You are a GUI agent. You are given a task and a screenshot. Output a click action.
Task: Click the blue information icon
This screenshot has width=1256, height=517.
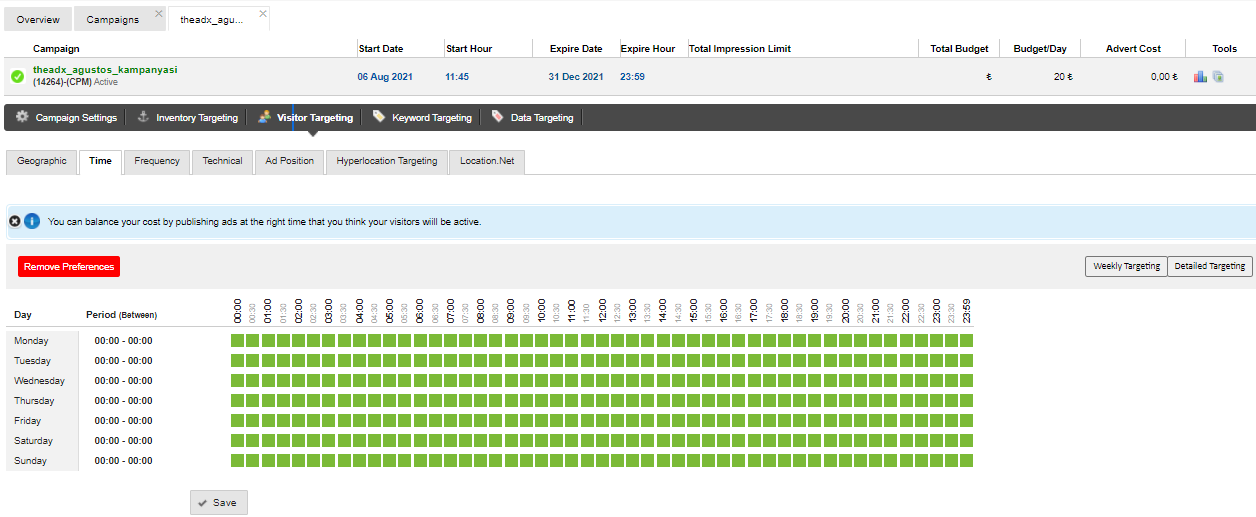pyautogui.click(x=32, y=221)
